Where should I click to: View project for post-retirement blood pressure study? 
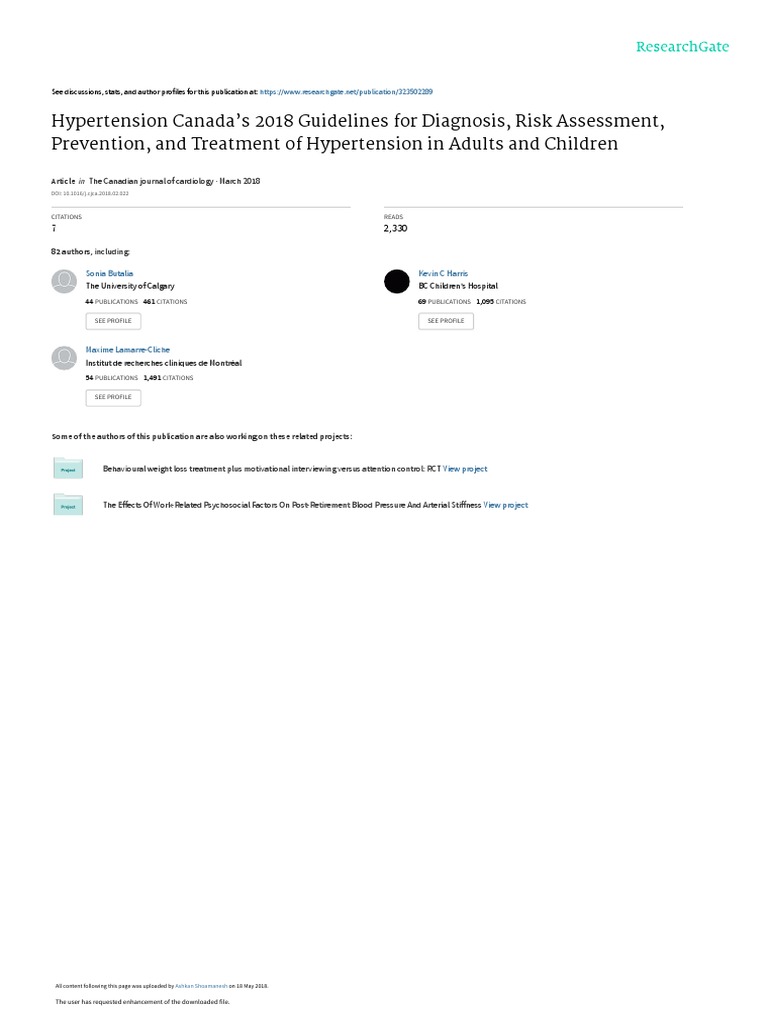coord(506,506)
